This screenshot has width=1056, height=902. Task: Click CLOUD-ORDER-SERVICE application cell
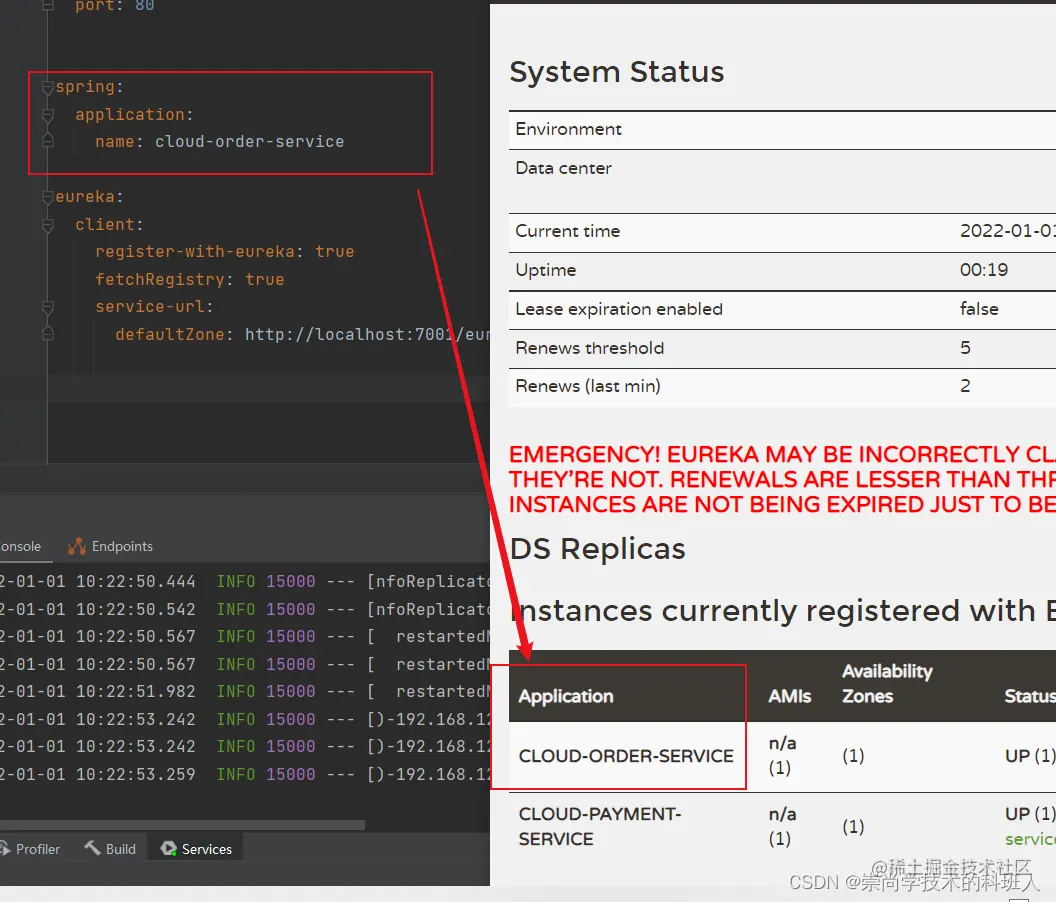click(626, 756)
